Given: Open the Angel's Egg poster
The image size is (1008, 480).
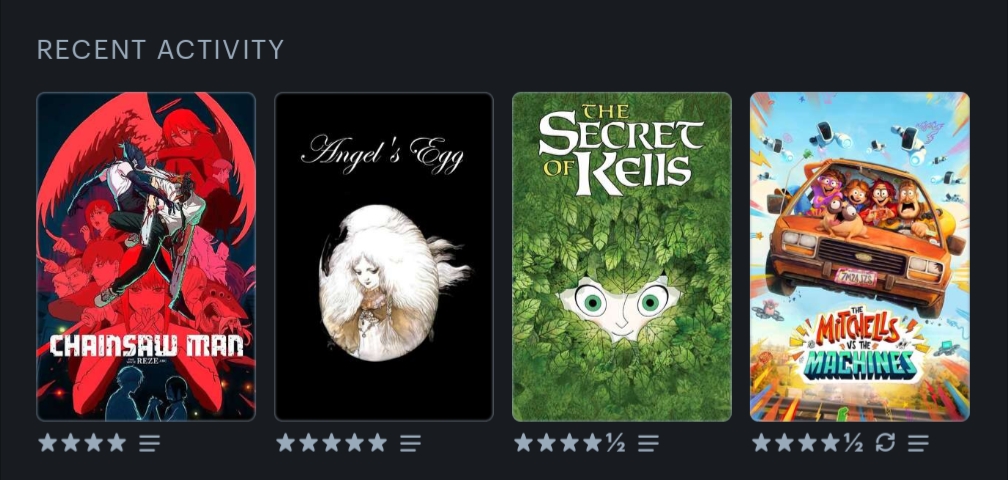Looking at the screenshot, I should (384, 256).
